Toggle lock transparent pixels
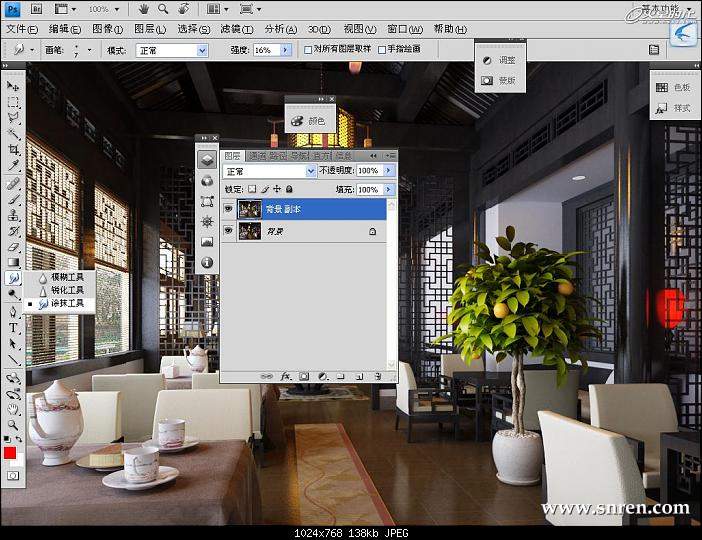Viewport: 702px width, 540px height. pyautogui.click(x=252, y=189)
